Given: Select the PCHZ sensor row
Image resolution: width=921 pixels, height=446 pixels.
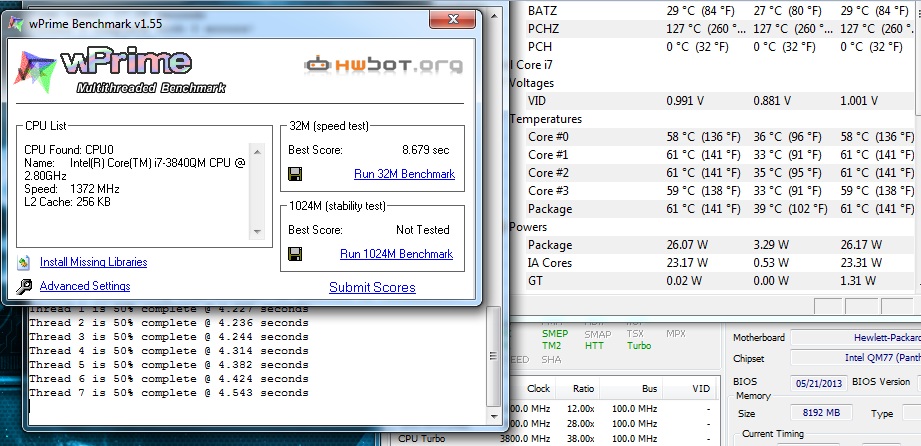Looking at the screenshot, I should click(712, 29).
